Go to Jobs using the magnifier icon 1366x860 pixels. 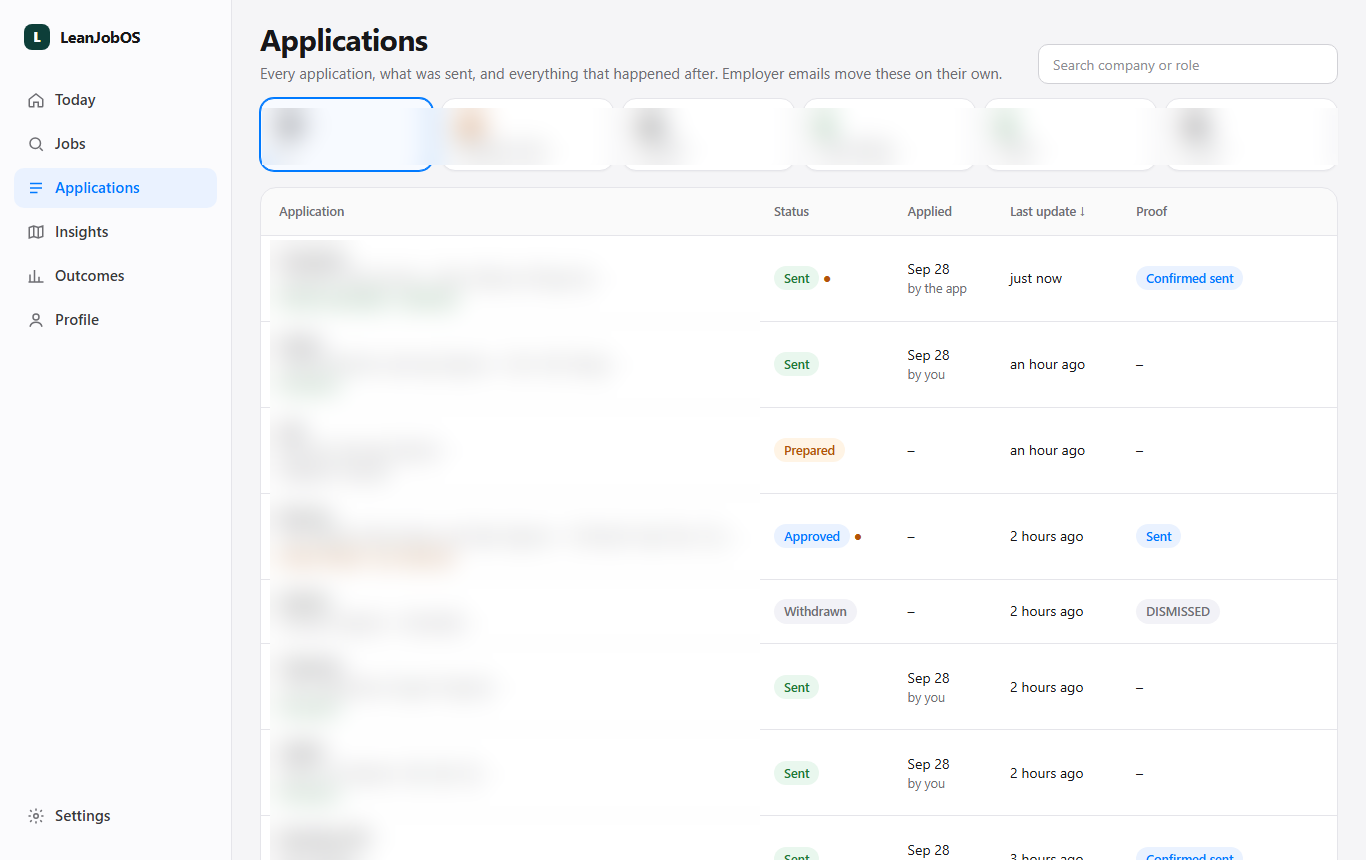click(x=36, y=144)
